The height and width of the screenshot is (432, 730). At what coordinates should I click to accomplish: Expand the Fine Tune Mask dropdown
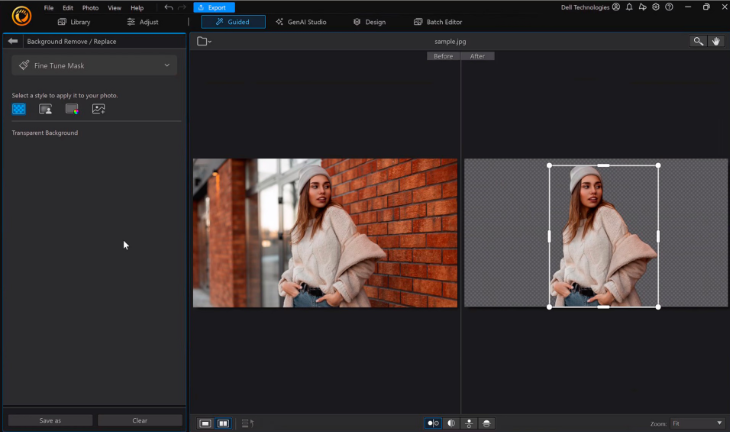point(166,65)
